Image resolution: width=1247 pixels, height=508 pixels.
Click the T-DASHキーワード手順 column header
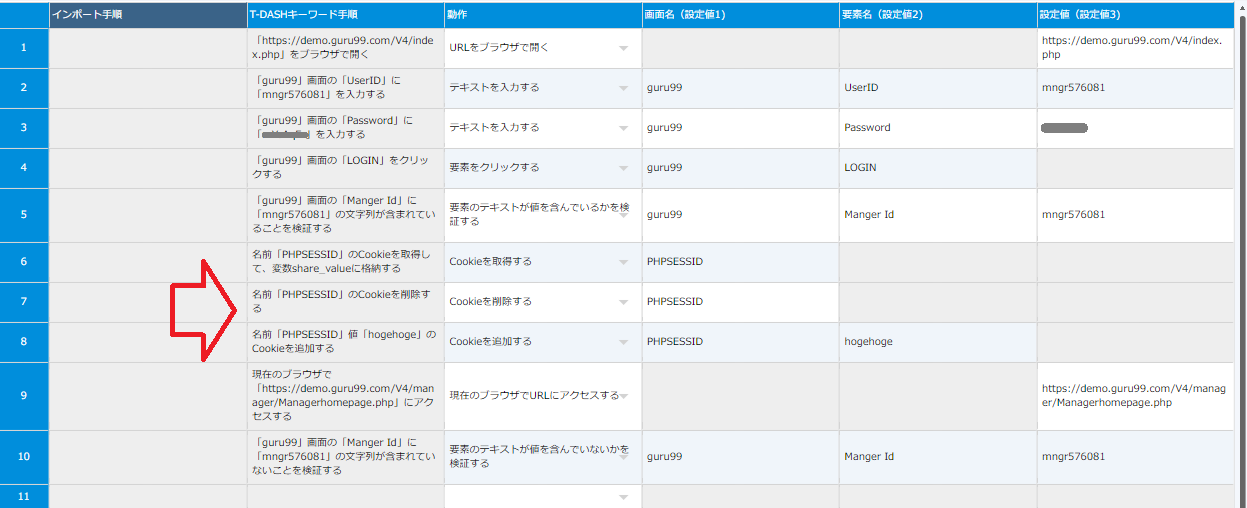click(346, 15)
